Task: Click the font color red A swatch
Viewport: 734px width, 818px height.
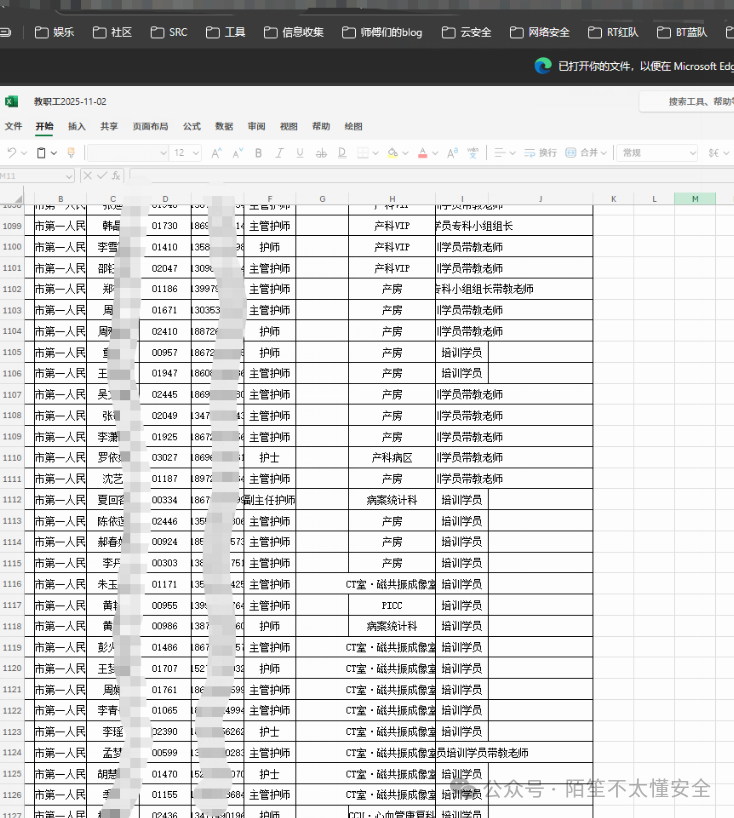Action: click(x=422, y=153)
